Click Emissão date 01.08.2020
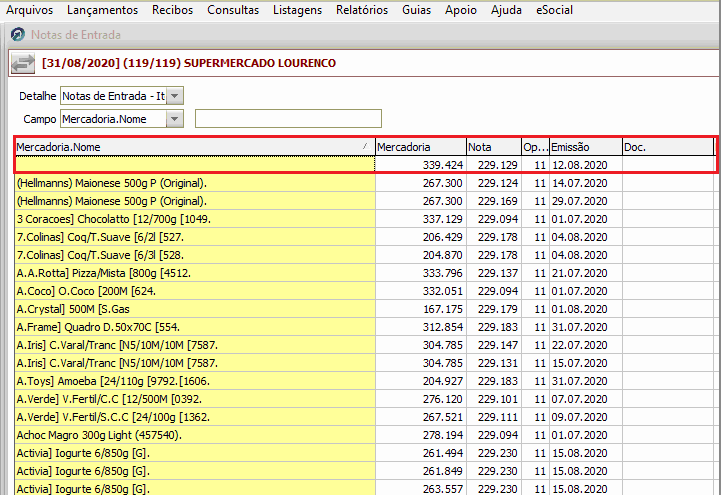The width and height of the screenshot is (721, 495). pos(580,309)
